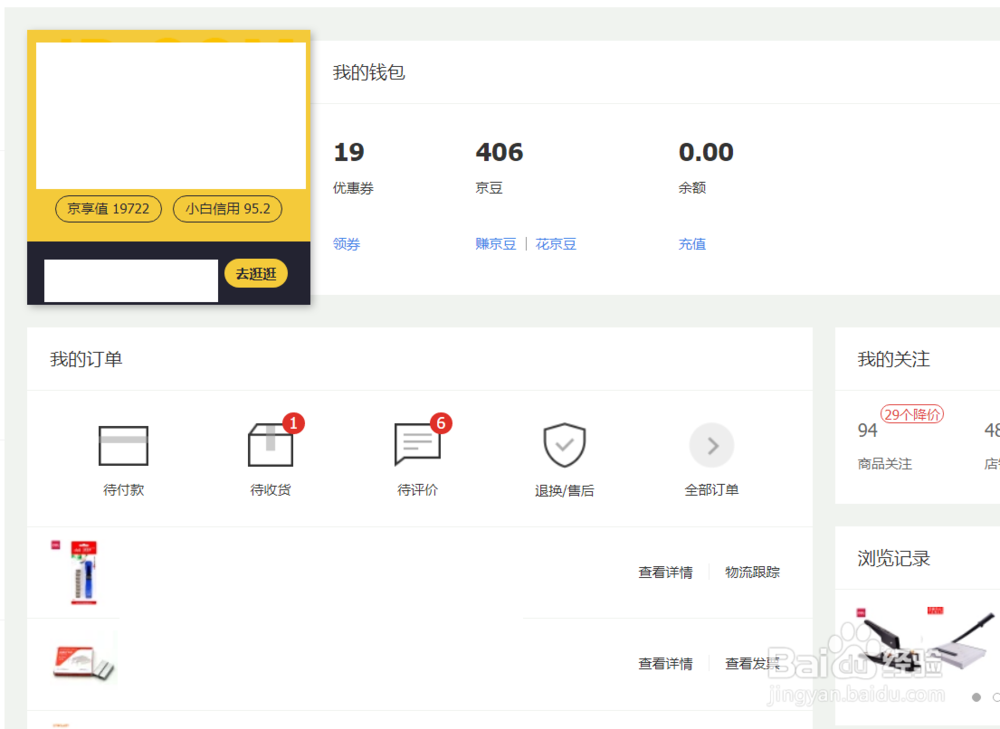Click the 去逛逛 button
This screenshot has width=1000, height=729.
point(255,273)
